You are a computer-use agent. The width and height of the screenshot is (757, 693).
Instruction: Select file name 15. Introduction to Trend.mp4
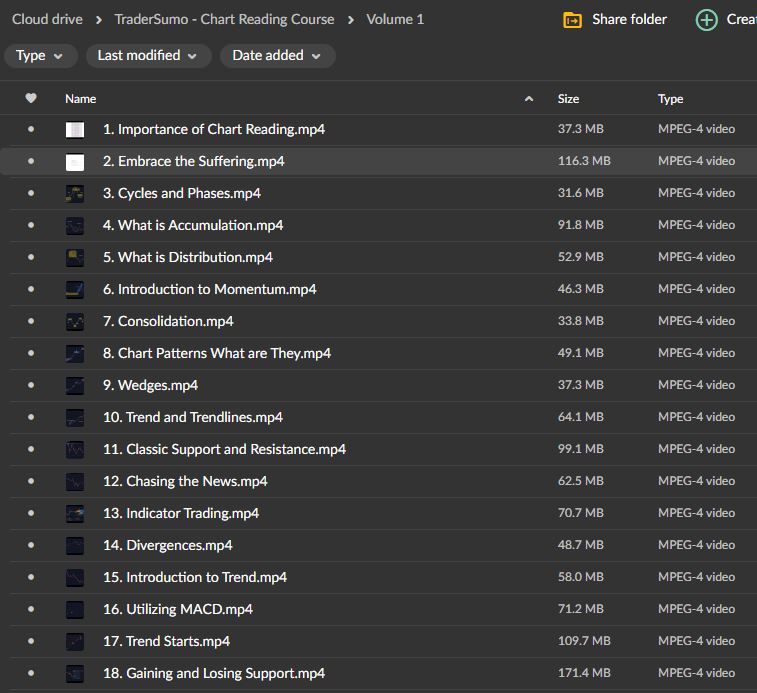click(195, 577)
